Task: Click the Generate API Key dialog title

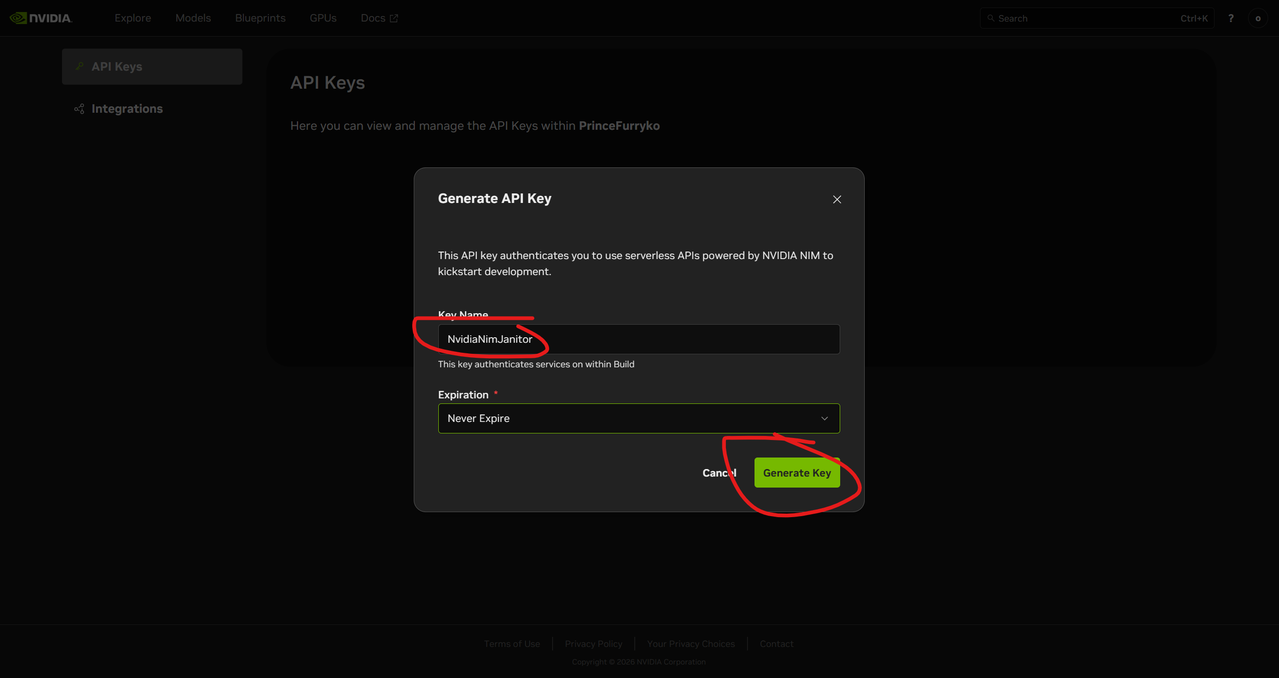Action: coord(494,198)
